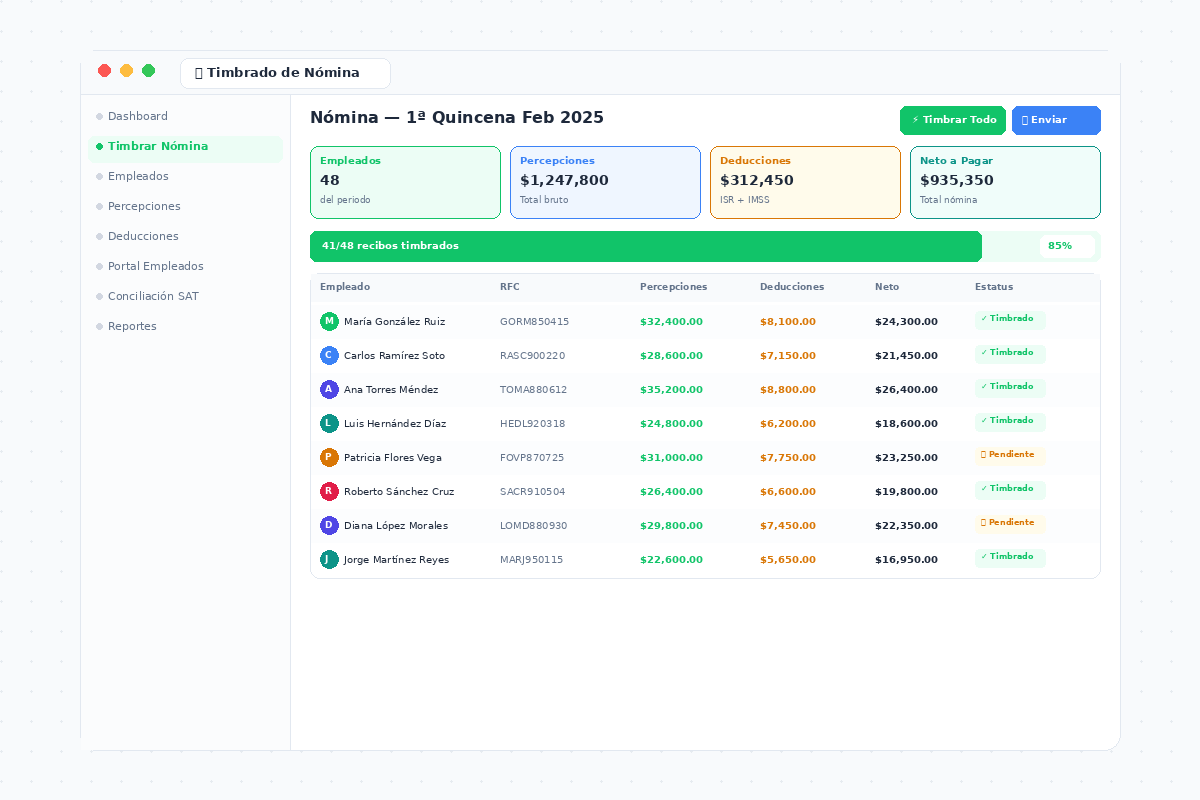Viewport: 1200px width, 800px height.
Task: Click Diana López Morales's D avatar
Action: coord(329,525)
